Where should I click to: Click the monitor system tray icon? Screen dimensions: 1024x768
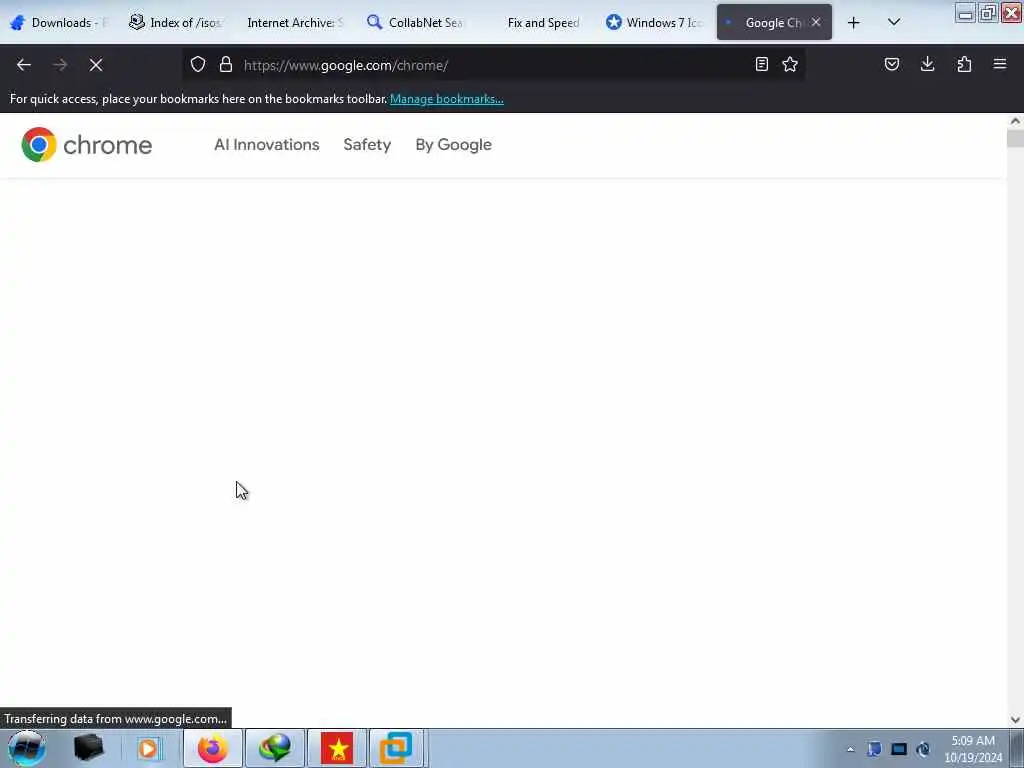pyautogui.click(x=899, y=749)
